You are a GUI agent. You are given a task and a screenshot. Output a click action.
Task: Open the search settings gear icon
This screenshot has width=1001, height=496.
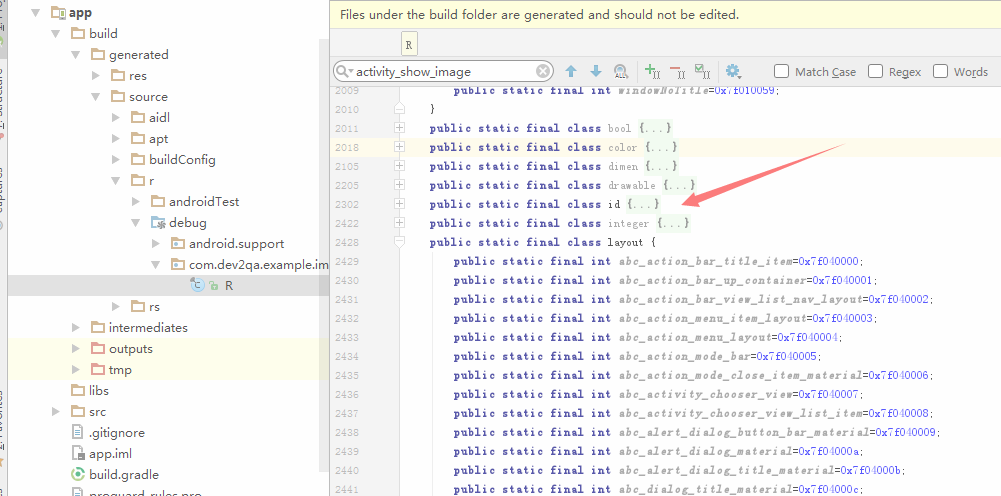click(x=733, y=72)
